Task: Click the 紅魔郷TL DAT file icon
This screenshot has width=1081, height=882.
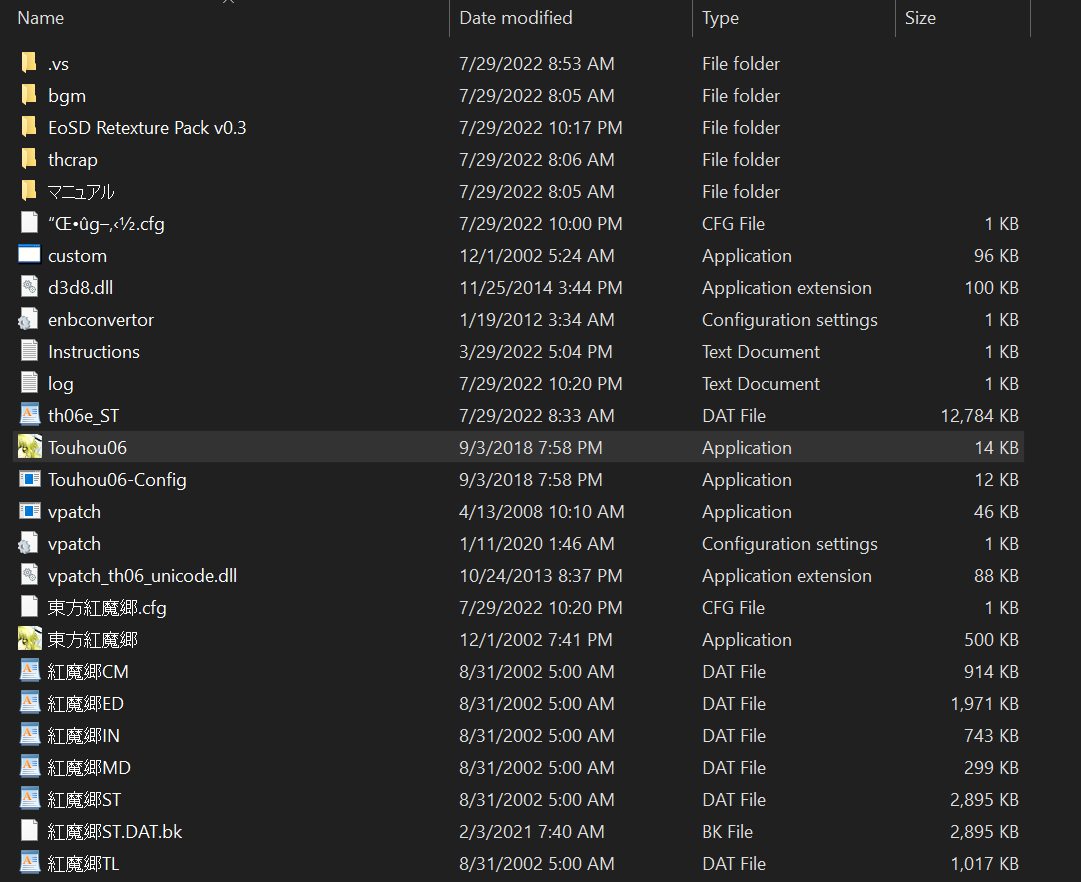Action: click(29, 863)
